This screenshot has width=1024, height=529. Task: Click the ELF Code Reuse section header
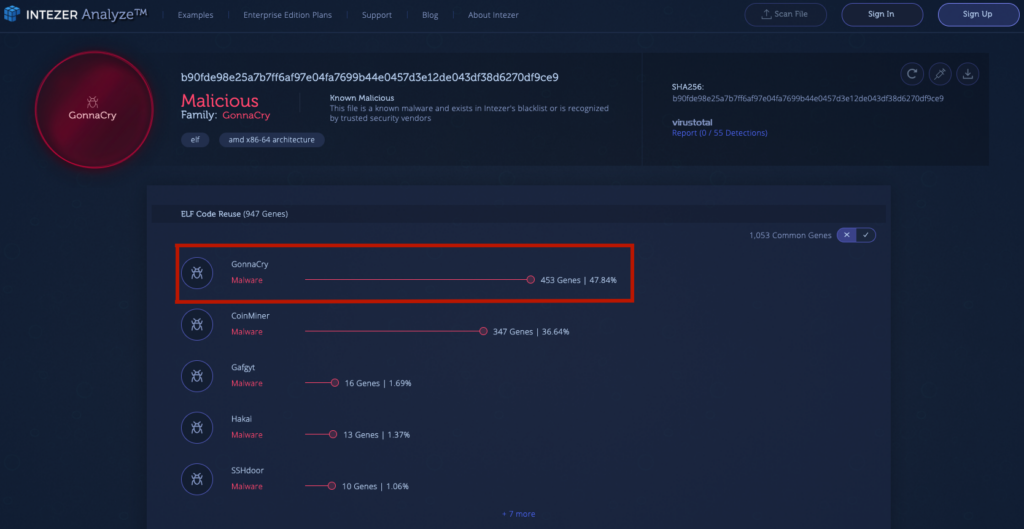pyautogui.click(x=519, y=214)
